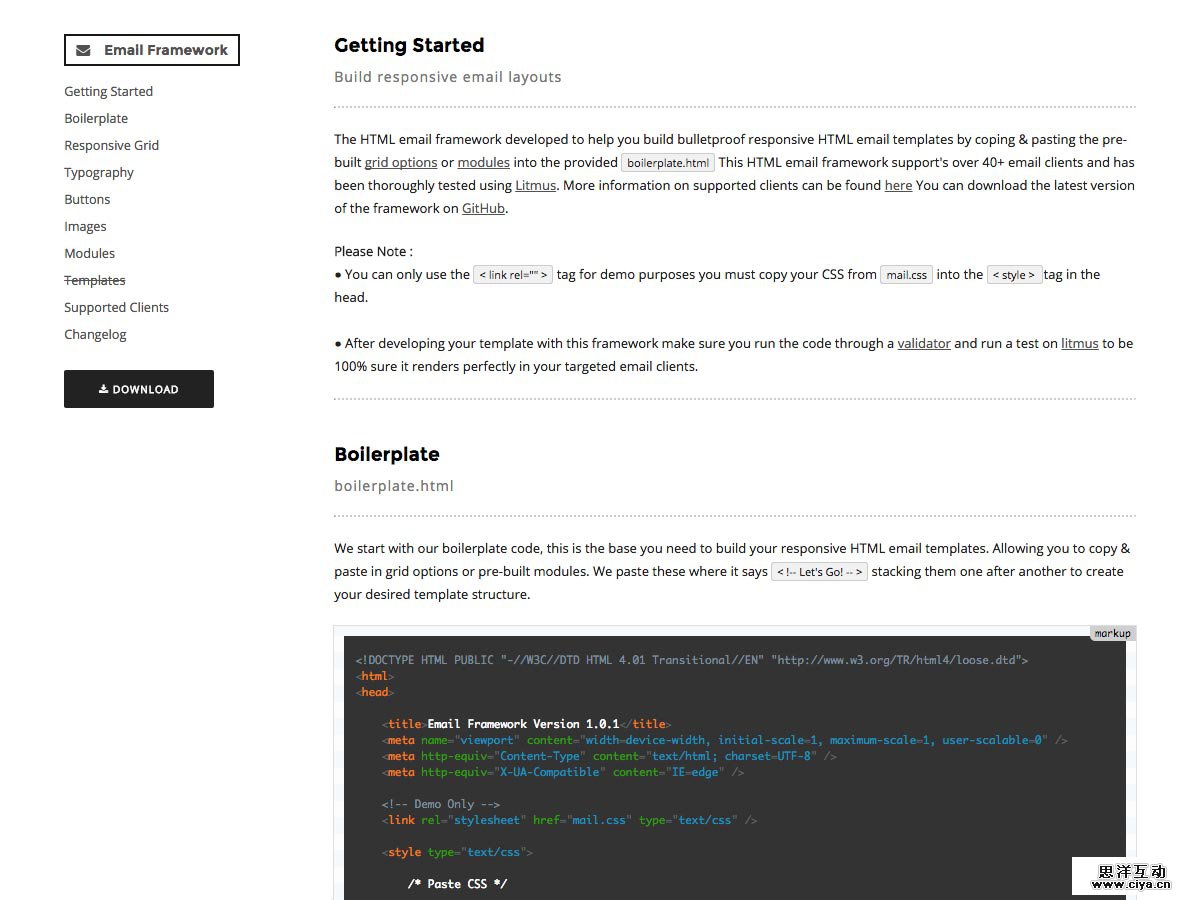Click the 'here' supported clients link
Viewport: 1200px width, 900px height.
click(x=898, y=185)
